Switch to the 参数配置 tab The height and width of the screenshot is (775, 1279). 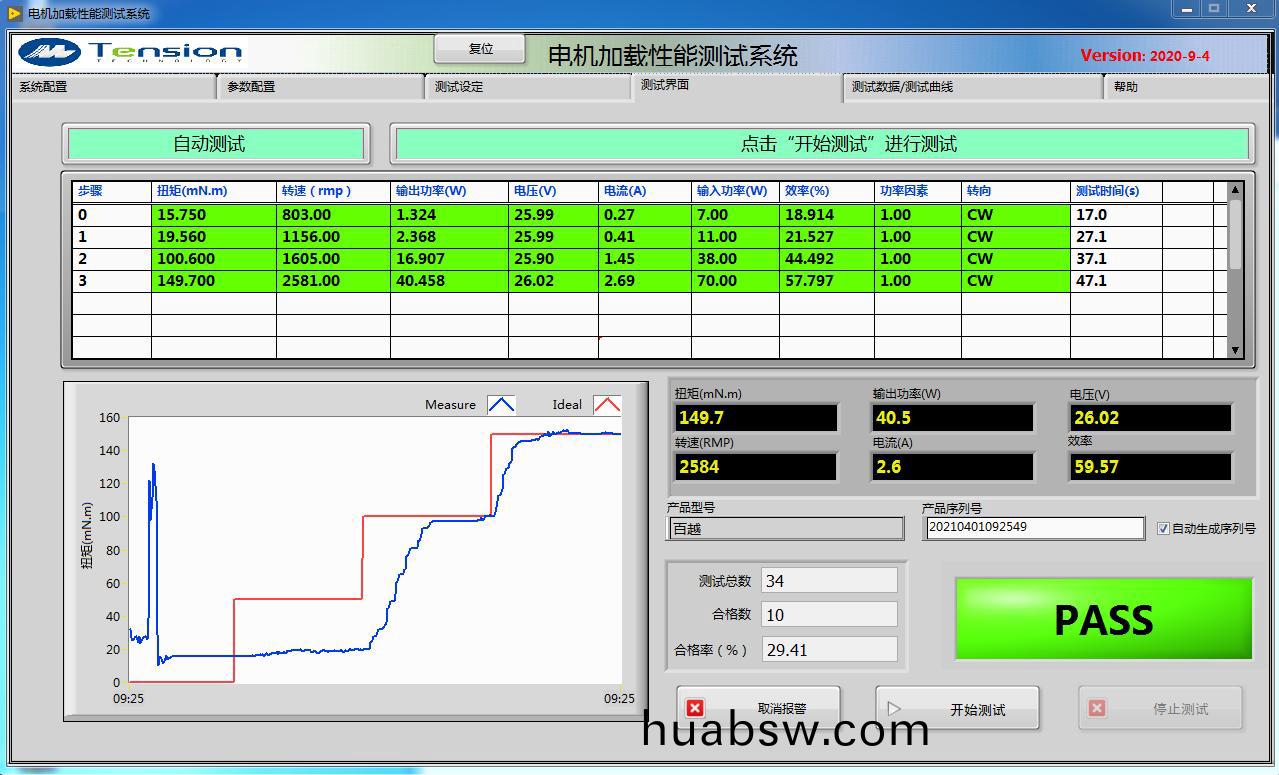click(251, 87)
